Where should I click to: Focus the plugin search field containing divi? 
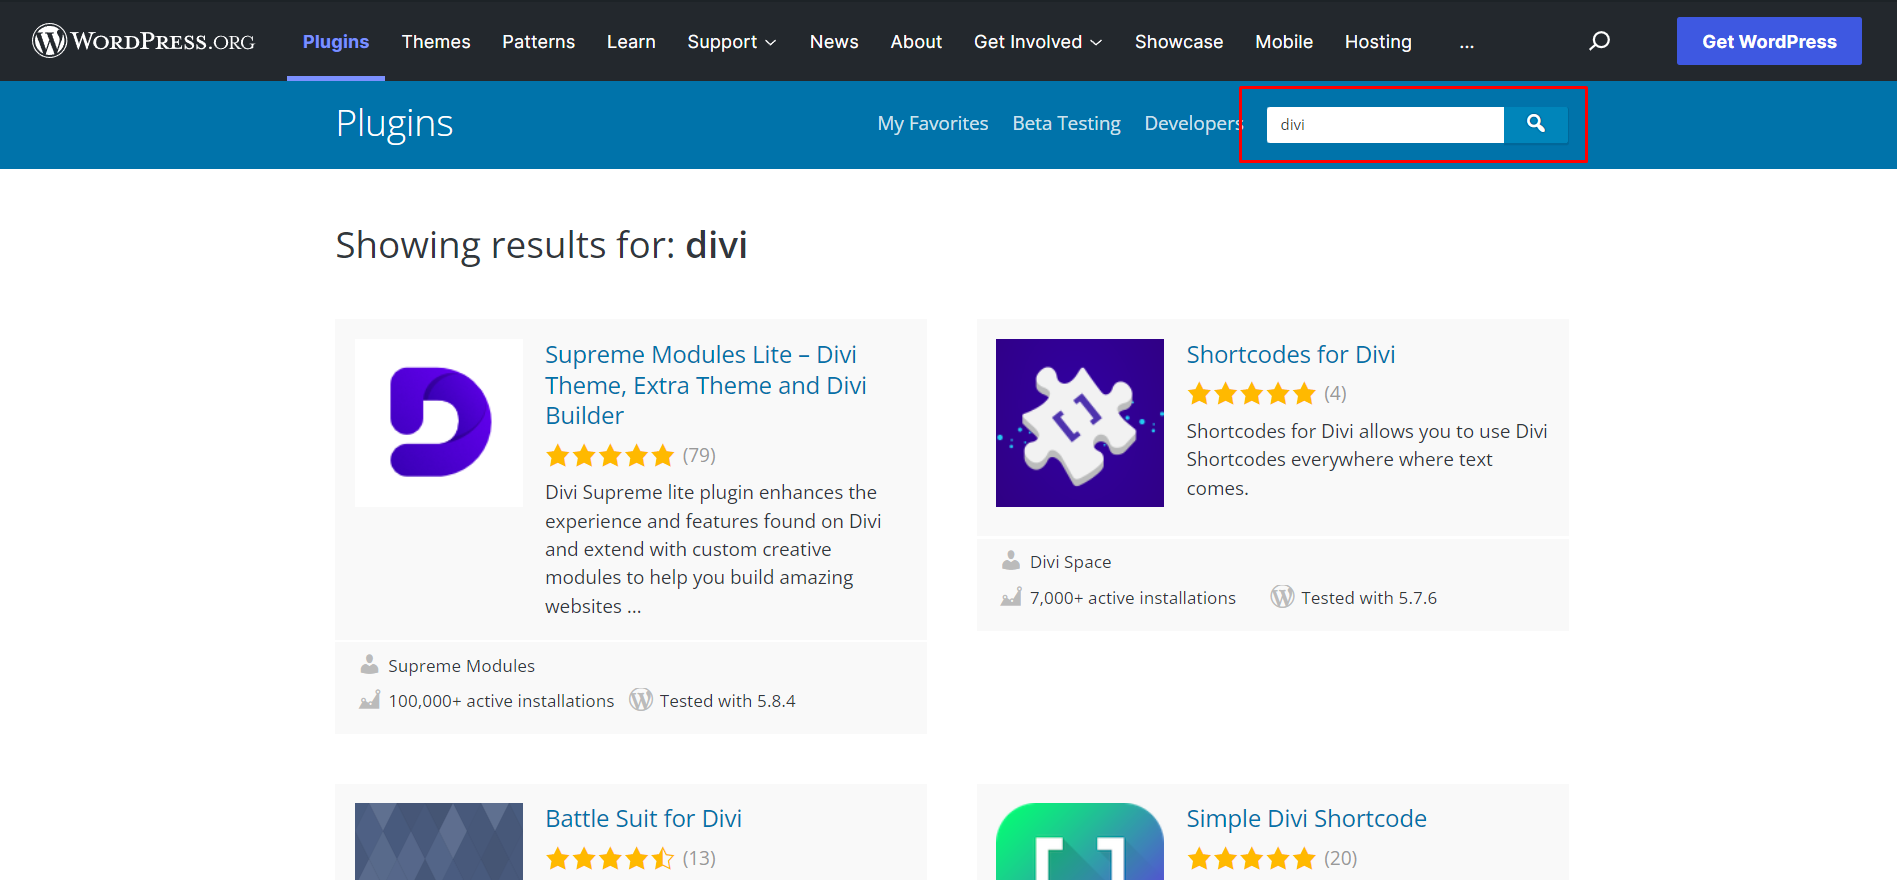(1385, 125)
